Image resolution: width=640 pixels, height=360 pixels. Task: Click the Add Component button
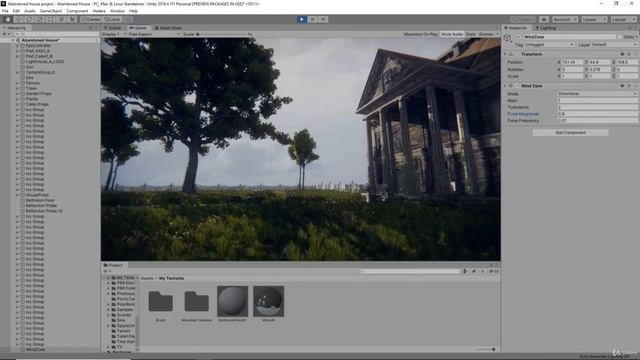click(570, 133)
